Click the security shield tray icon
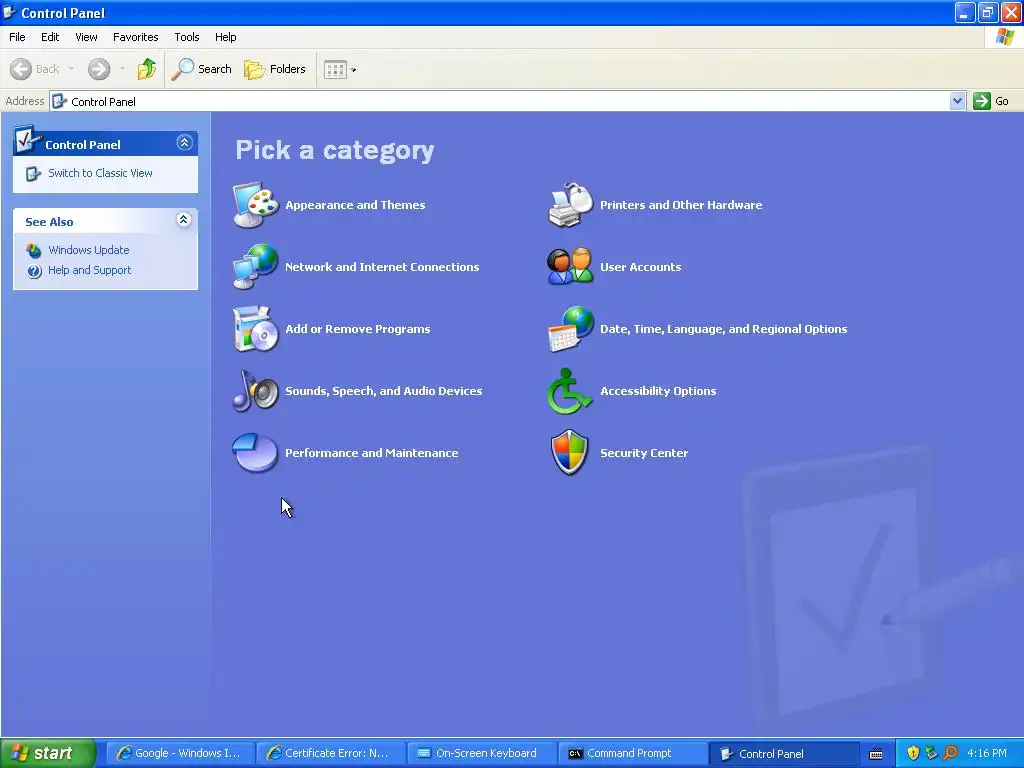Viewport: 1024px width, 768px height. coord(913,753)
